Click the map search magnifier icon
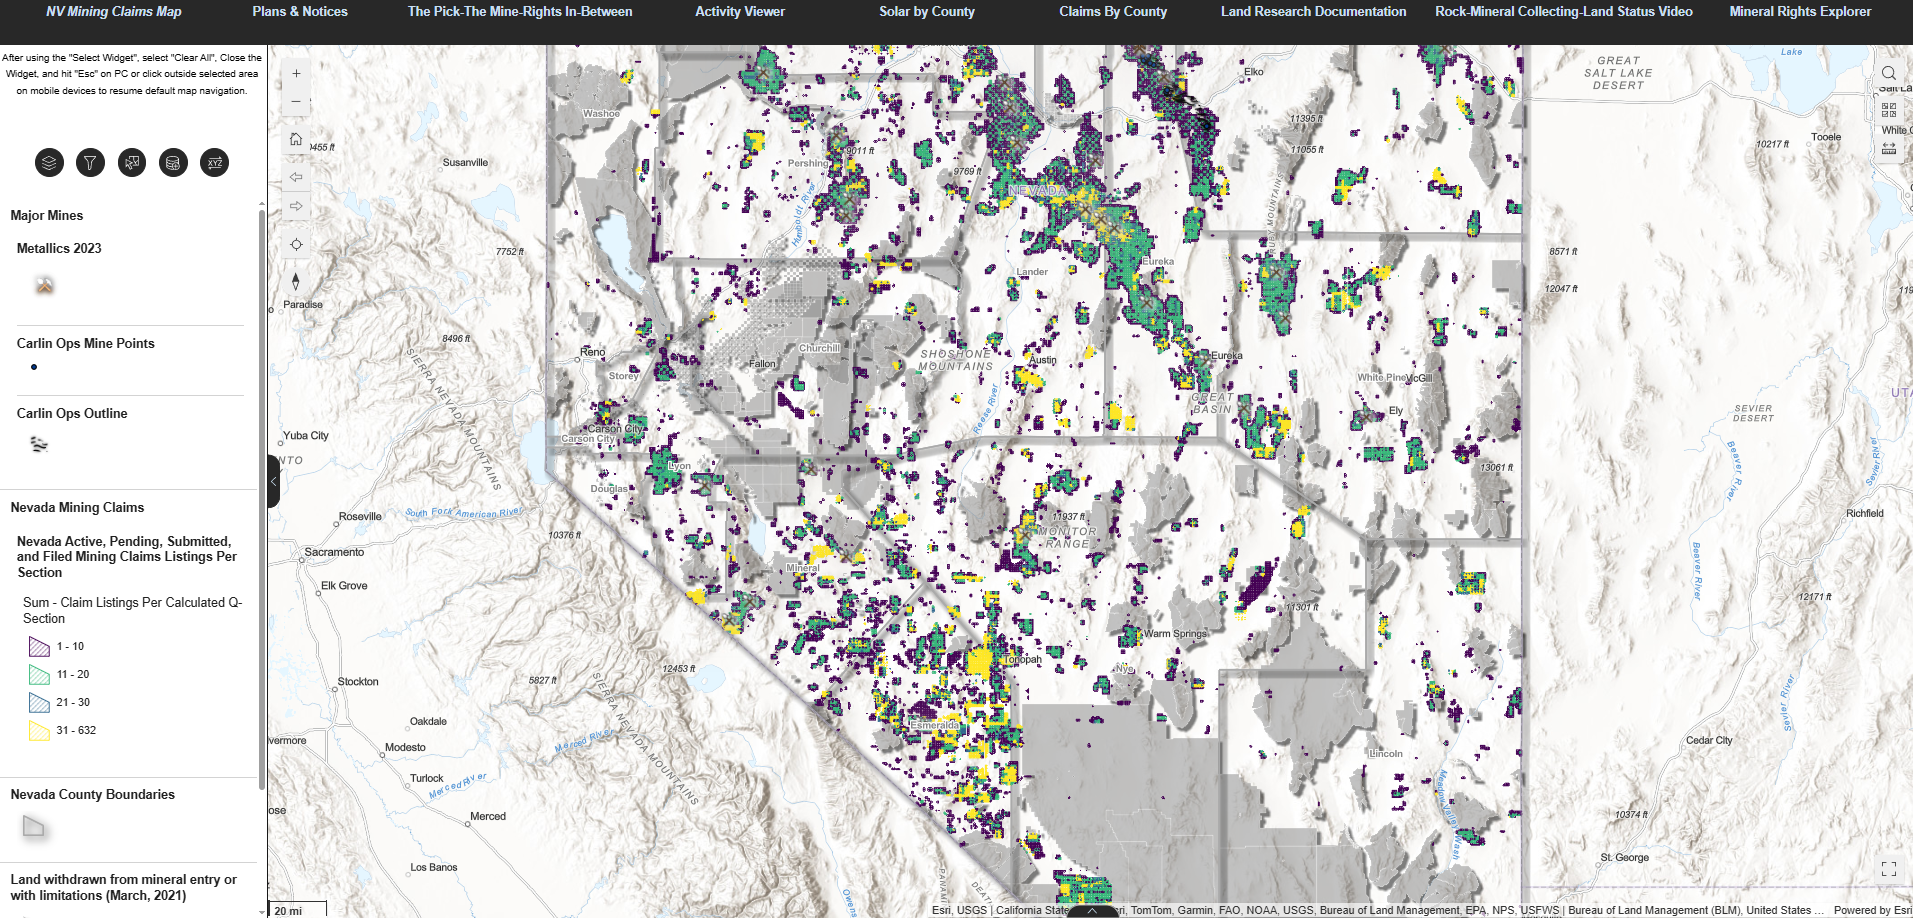This screenshot has height=918, width=1913. point(1889,72)
